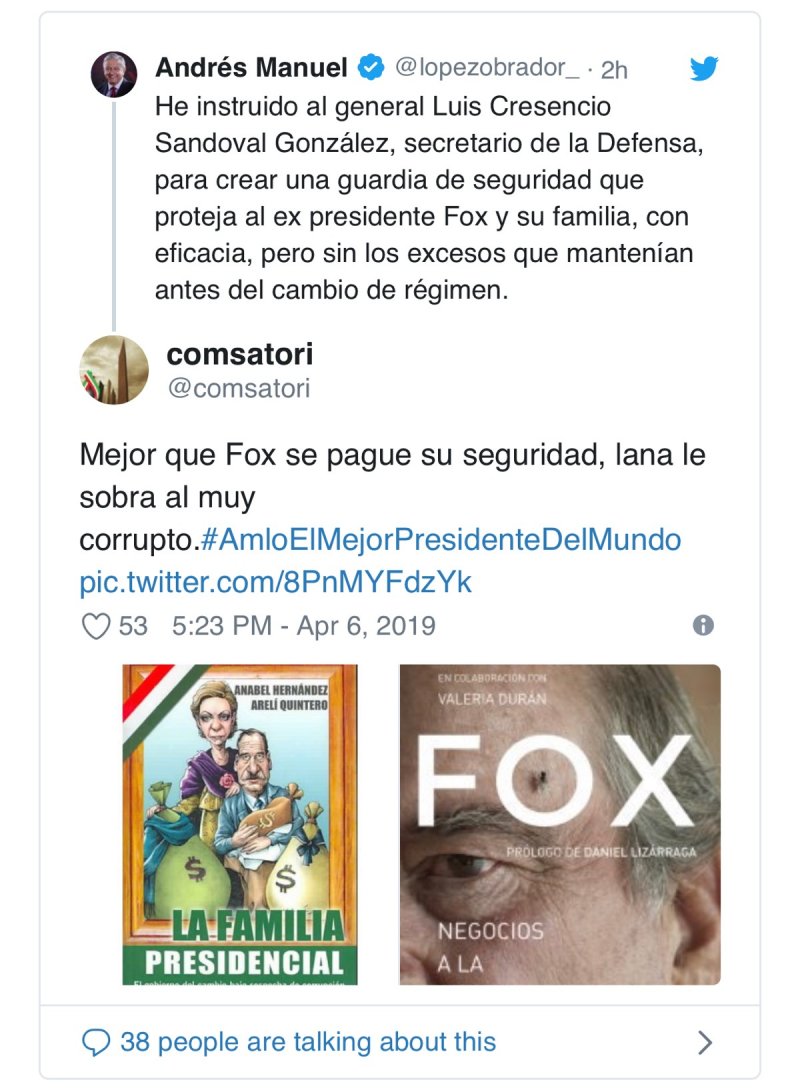Click the speech bubble reply icon

pos(95,1043)
